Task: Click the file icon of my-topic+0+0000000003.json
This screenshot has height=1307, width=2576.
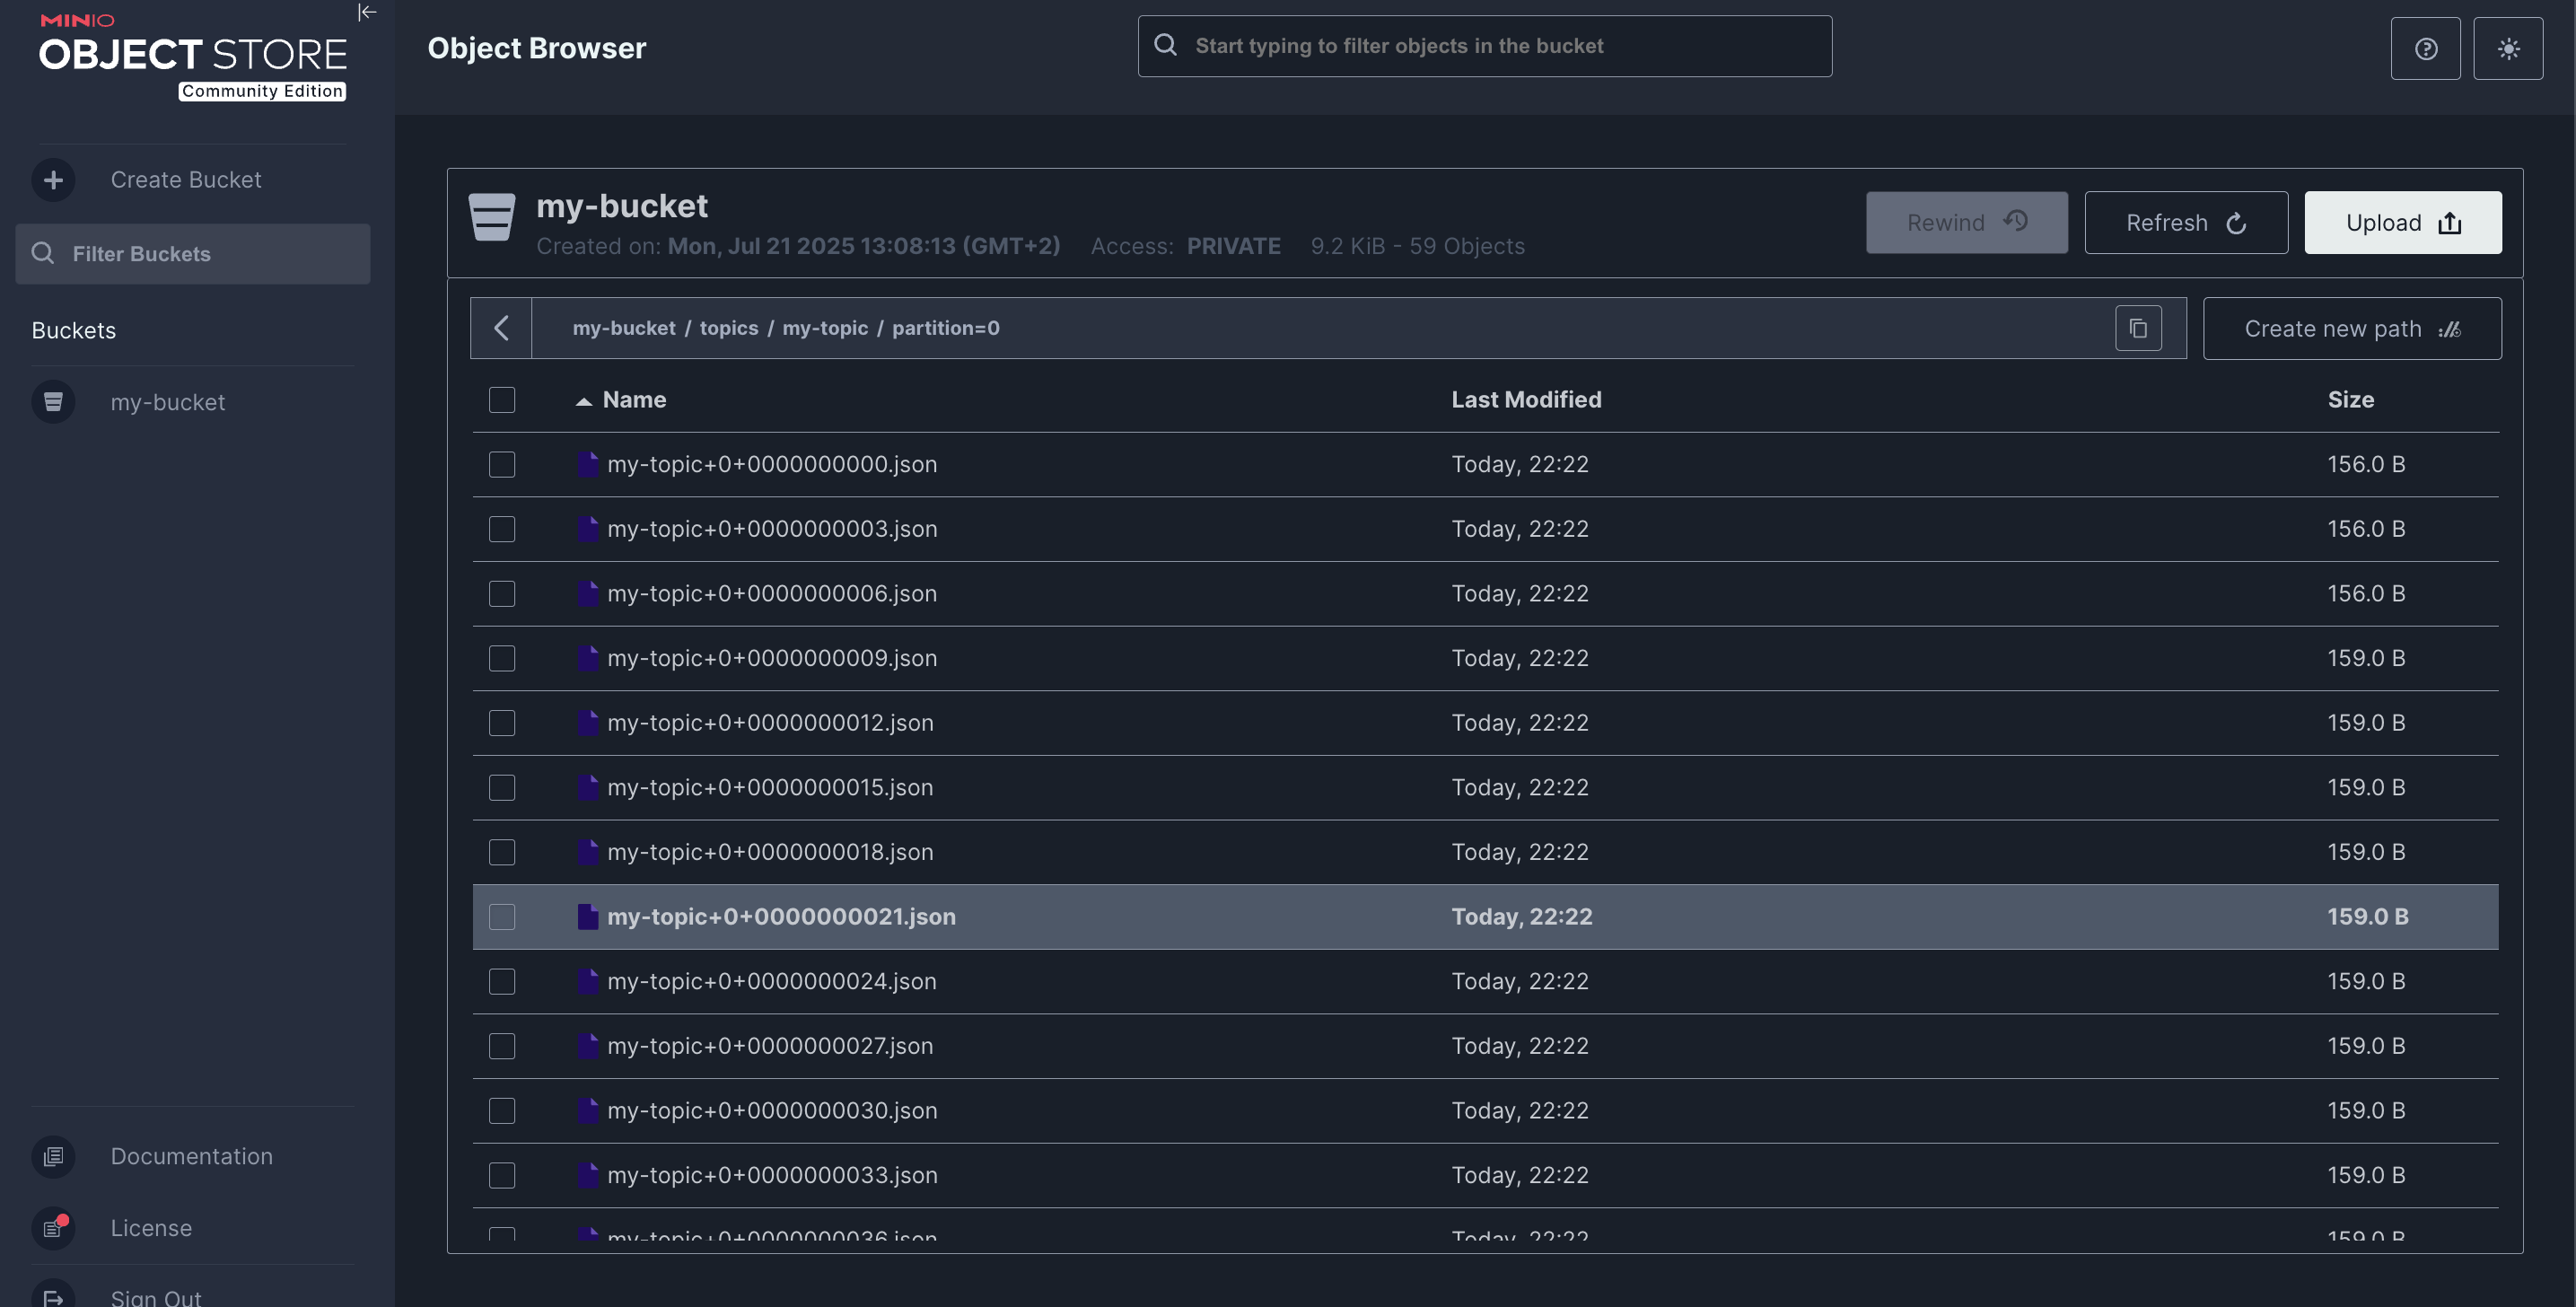Action: pos(588,529)
